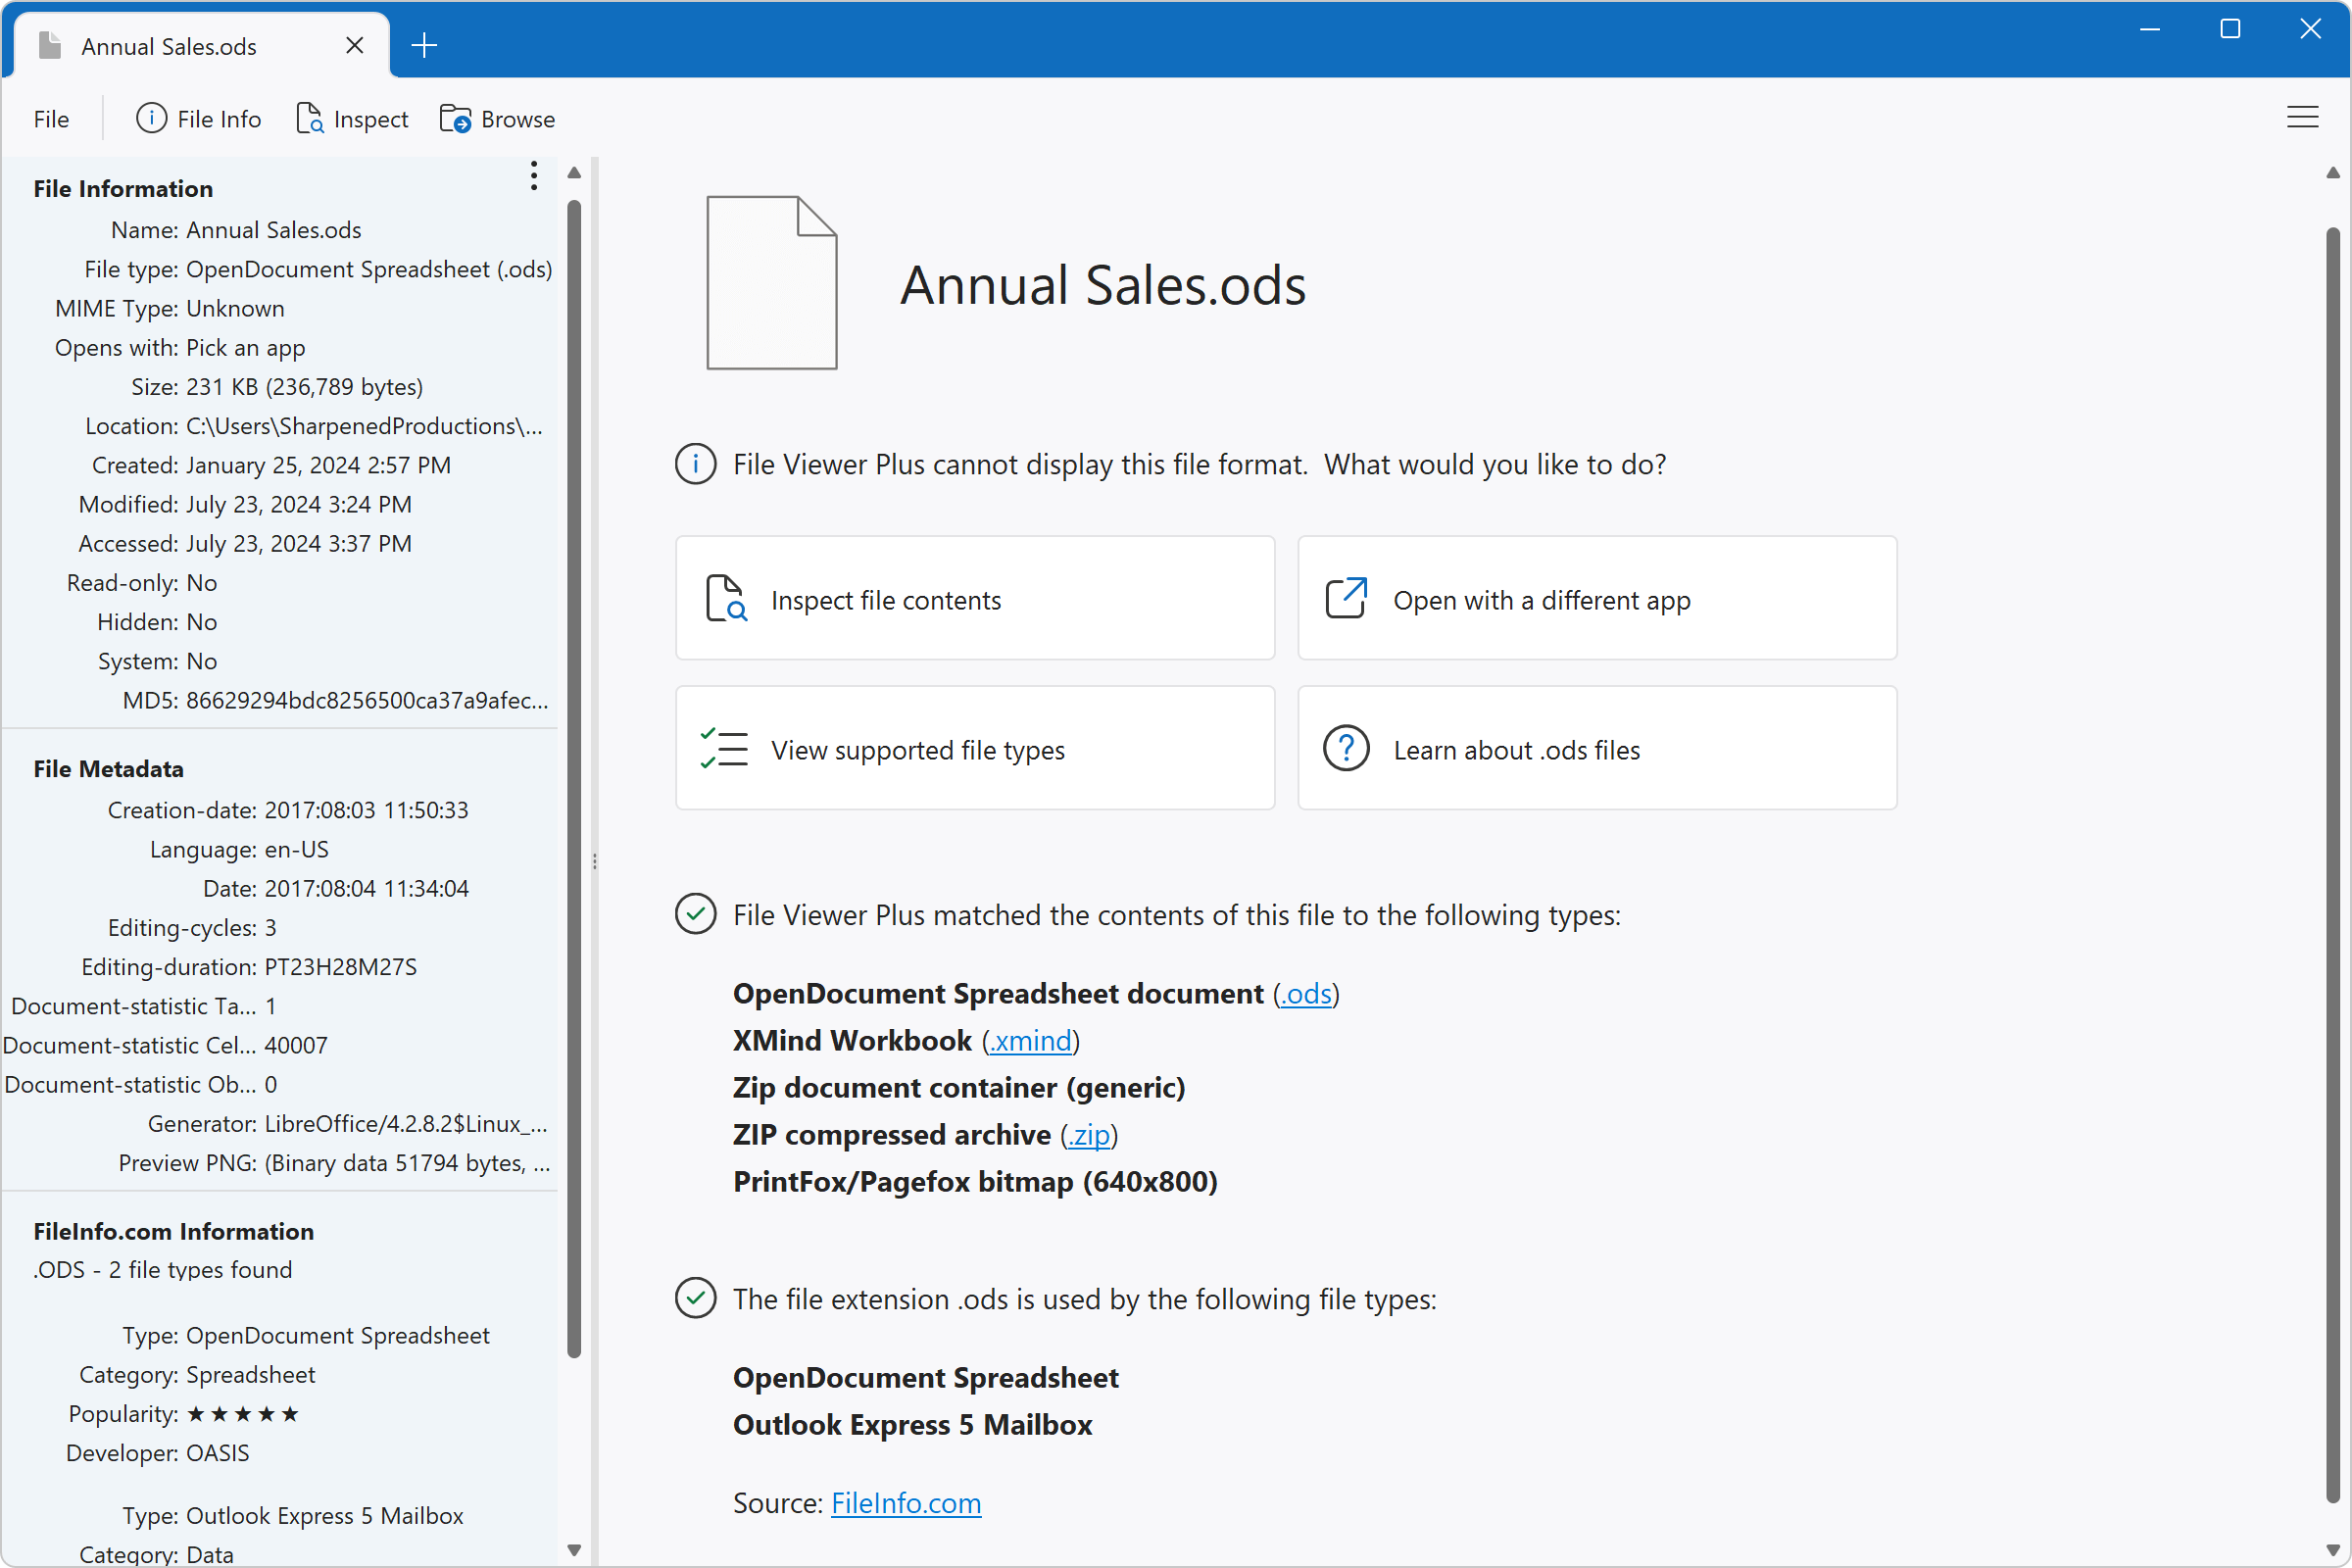This screenshot has width=2352, height=1568.
Task: Open the .zip extension link
Action: coord(1088,1135)
